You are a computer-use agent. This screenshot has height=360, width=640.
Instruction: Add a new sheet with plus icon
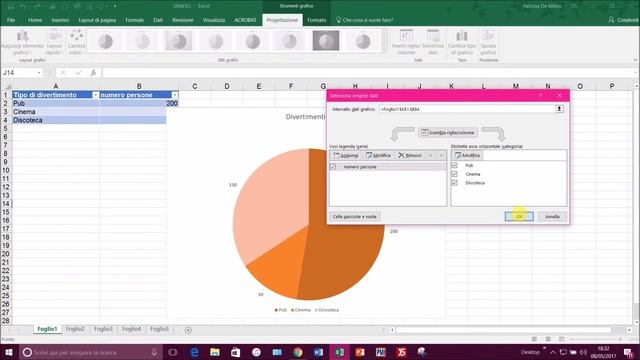tap(188, 330)
